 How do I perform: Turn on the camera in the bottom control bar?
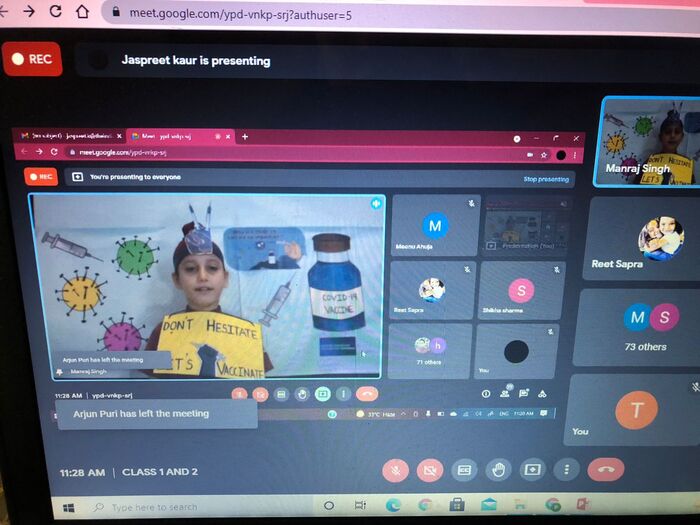[x=430, y=470]
